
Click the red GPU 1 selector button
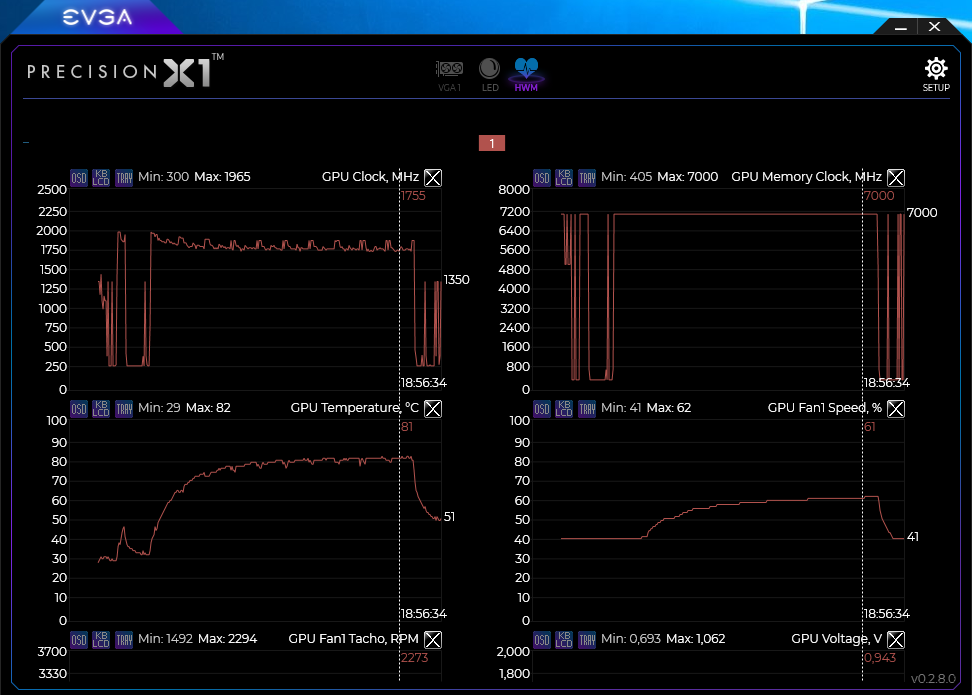492,143
